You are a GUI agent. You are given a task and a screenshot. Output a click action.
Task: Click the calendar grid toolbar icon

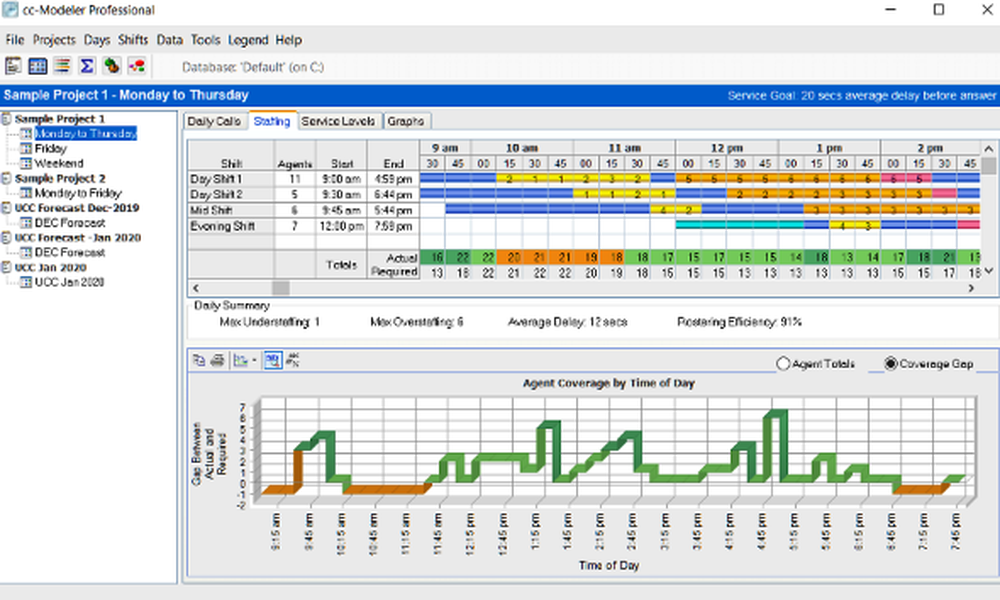[37, 67]
